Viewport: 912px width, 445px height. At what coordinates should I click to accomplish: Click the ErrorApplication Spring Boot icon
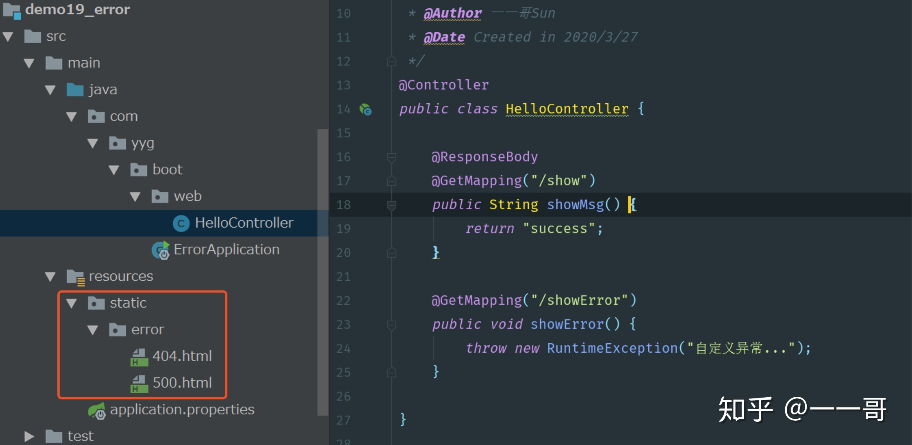coord(161,250)
